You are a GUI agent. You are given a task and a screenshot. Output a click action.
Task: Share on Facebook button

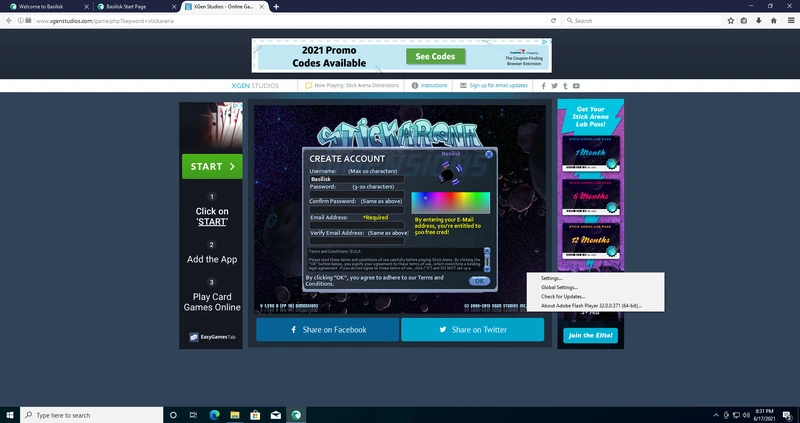pyautogui.click(x=328, y=330)
